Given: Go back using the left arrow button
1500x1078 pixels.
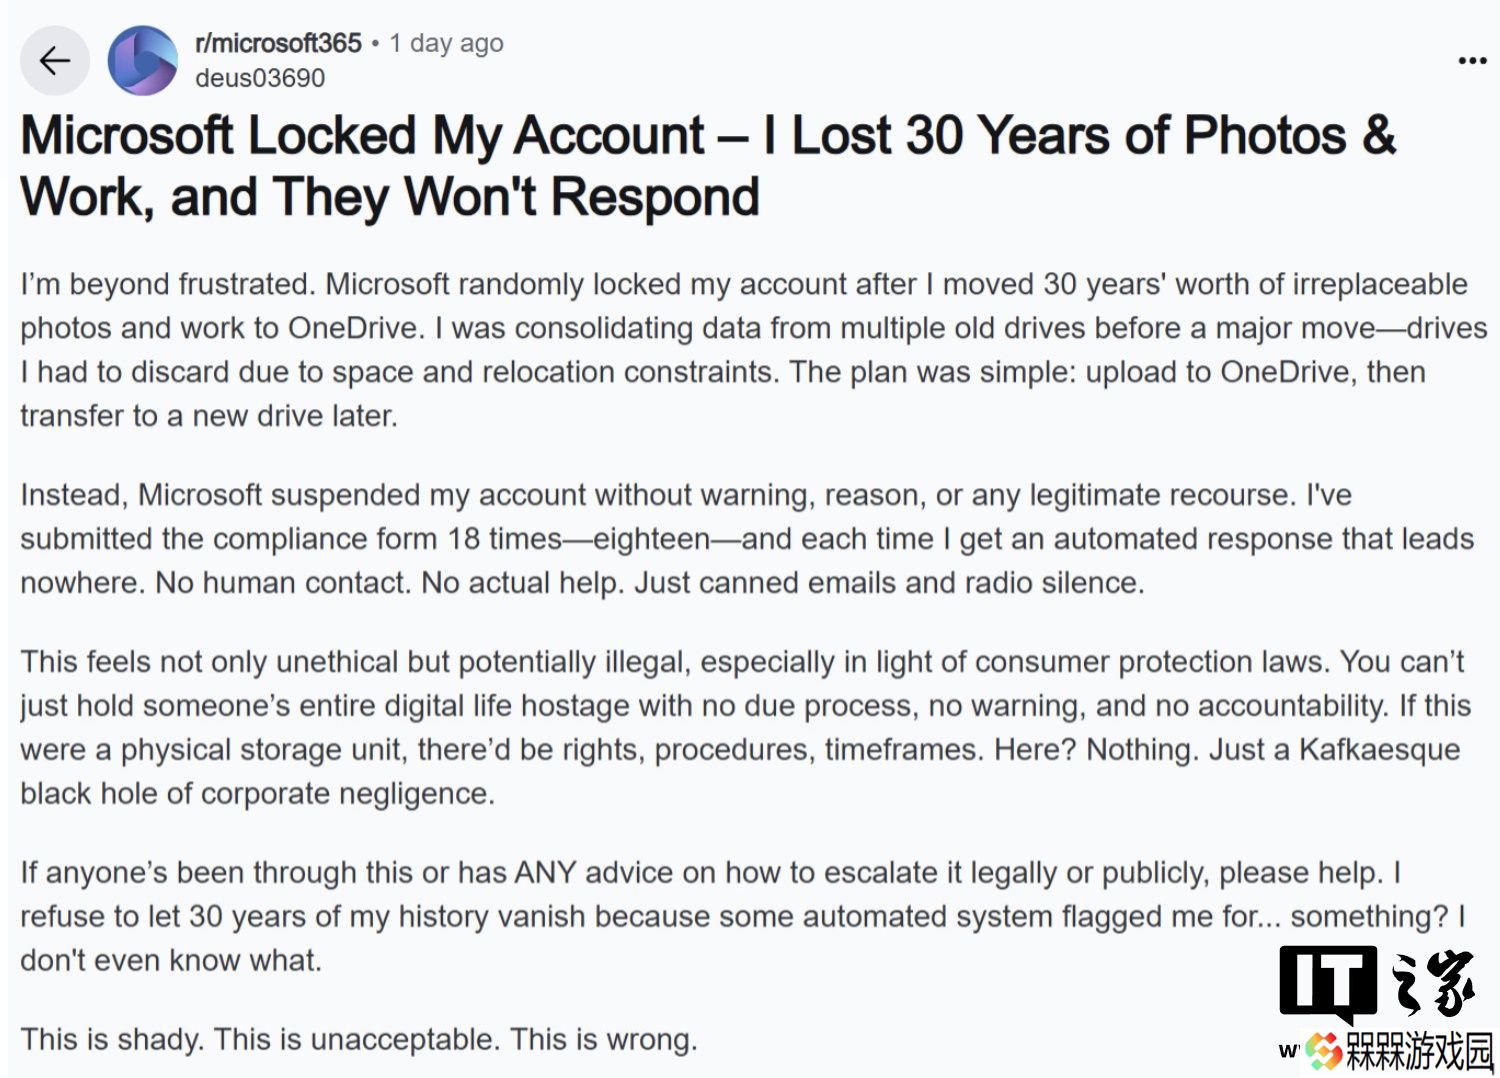Looking at the screenshot, I should click(x=55, y=61).
